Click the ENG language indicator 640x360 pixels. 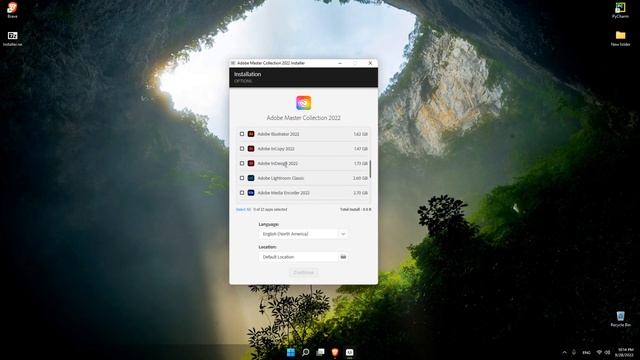click(x=587, y=352)
